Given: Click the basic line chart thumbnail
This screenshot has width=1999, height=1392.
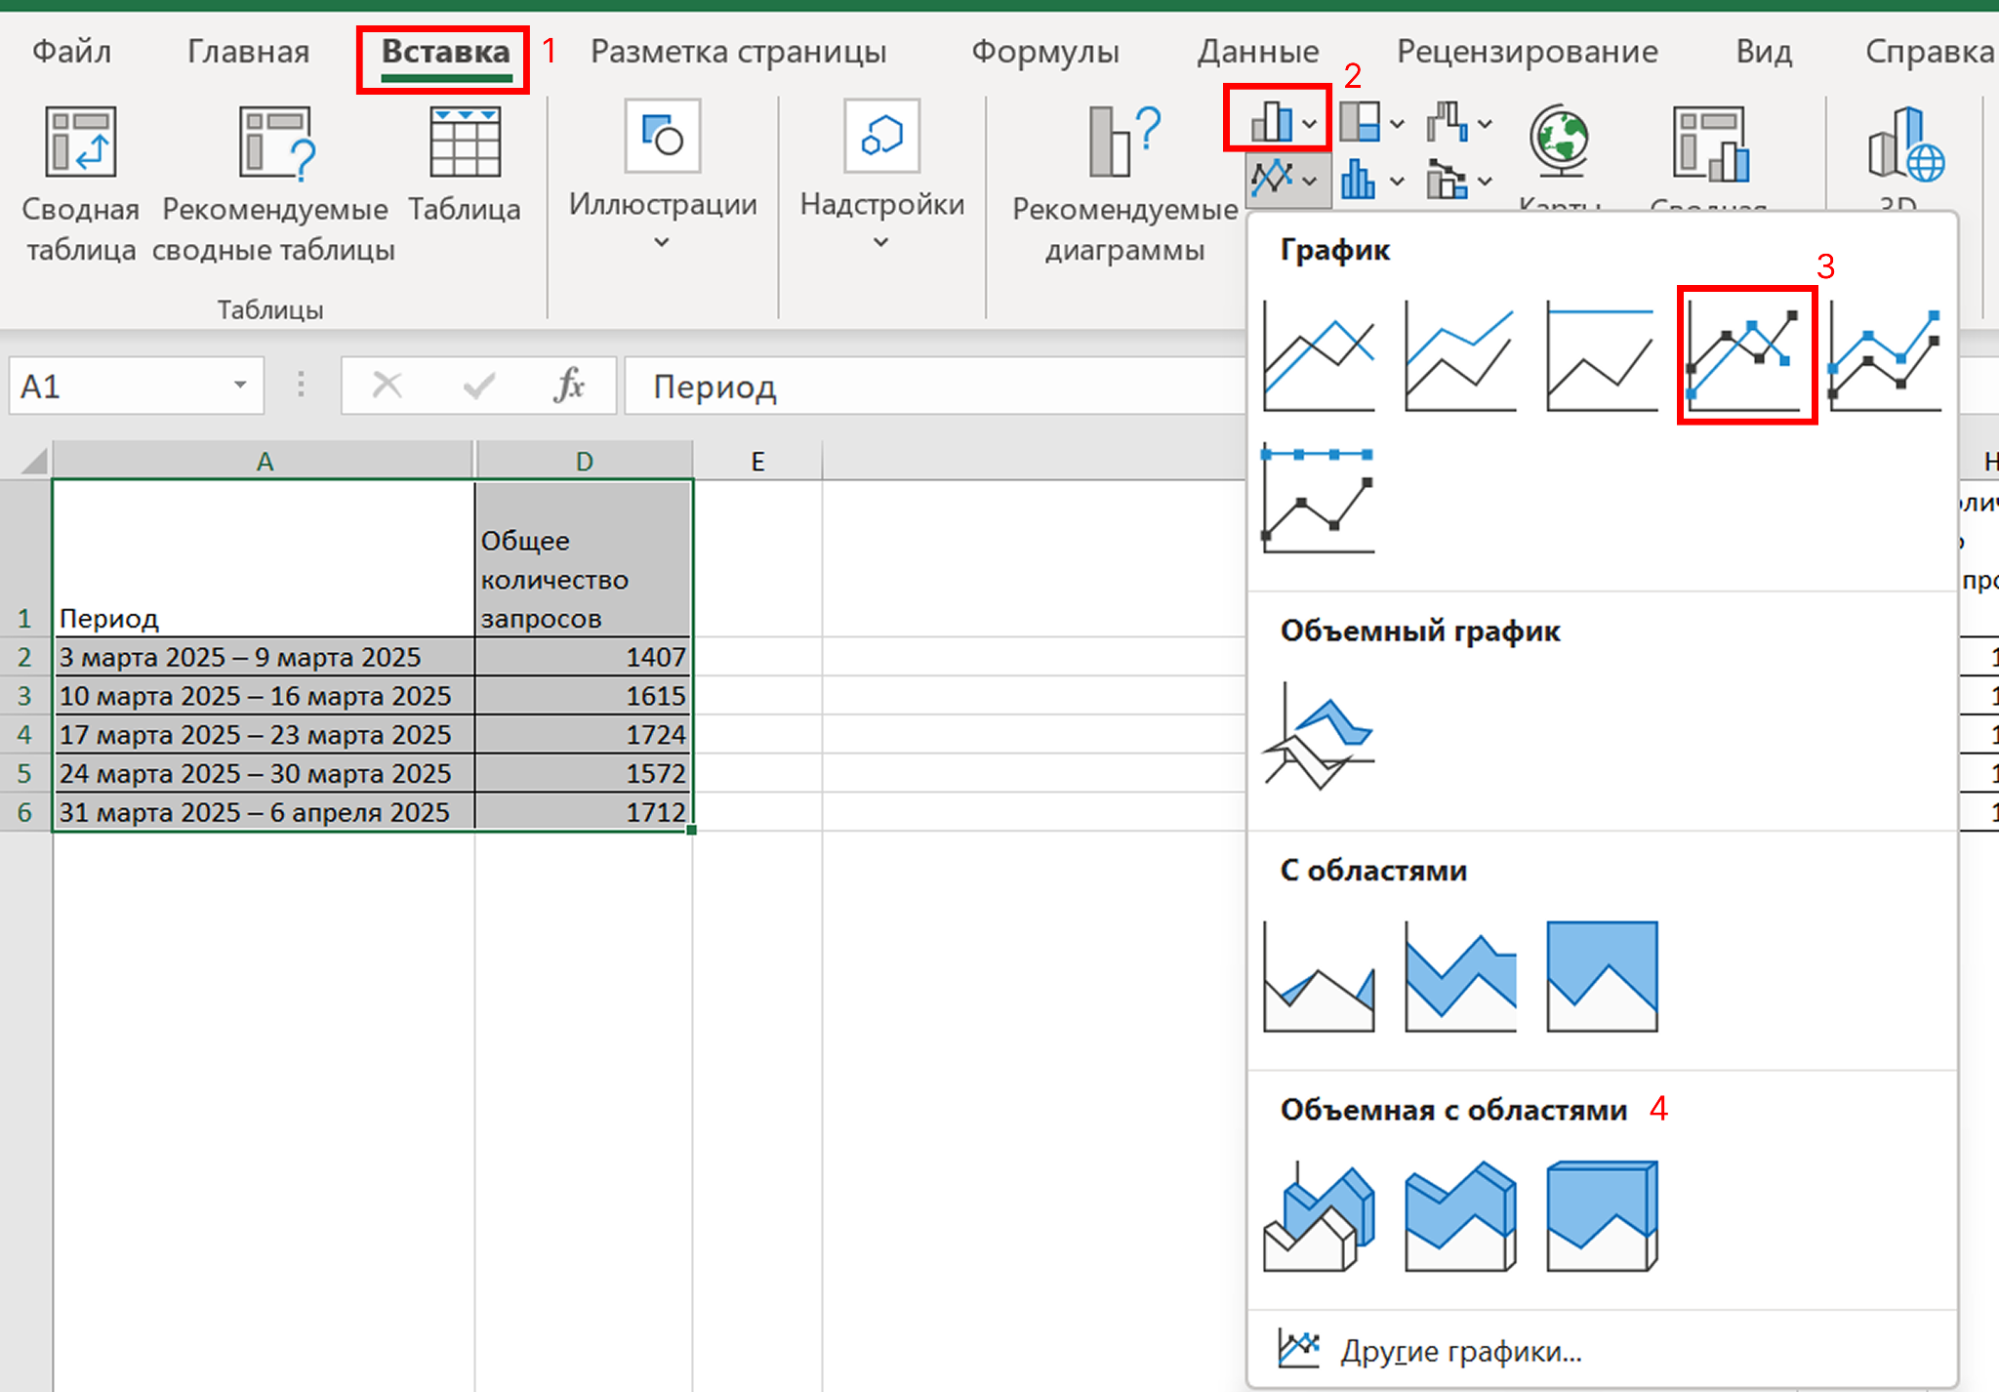Looking at the screenshot, I should pyautogui.click(x=1318, y=356).
